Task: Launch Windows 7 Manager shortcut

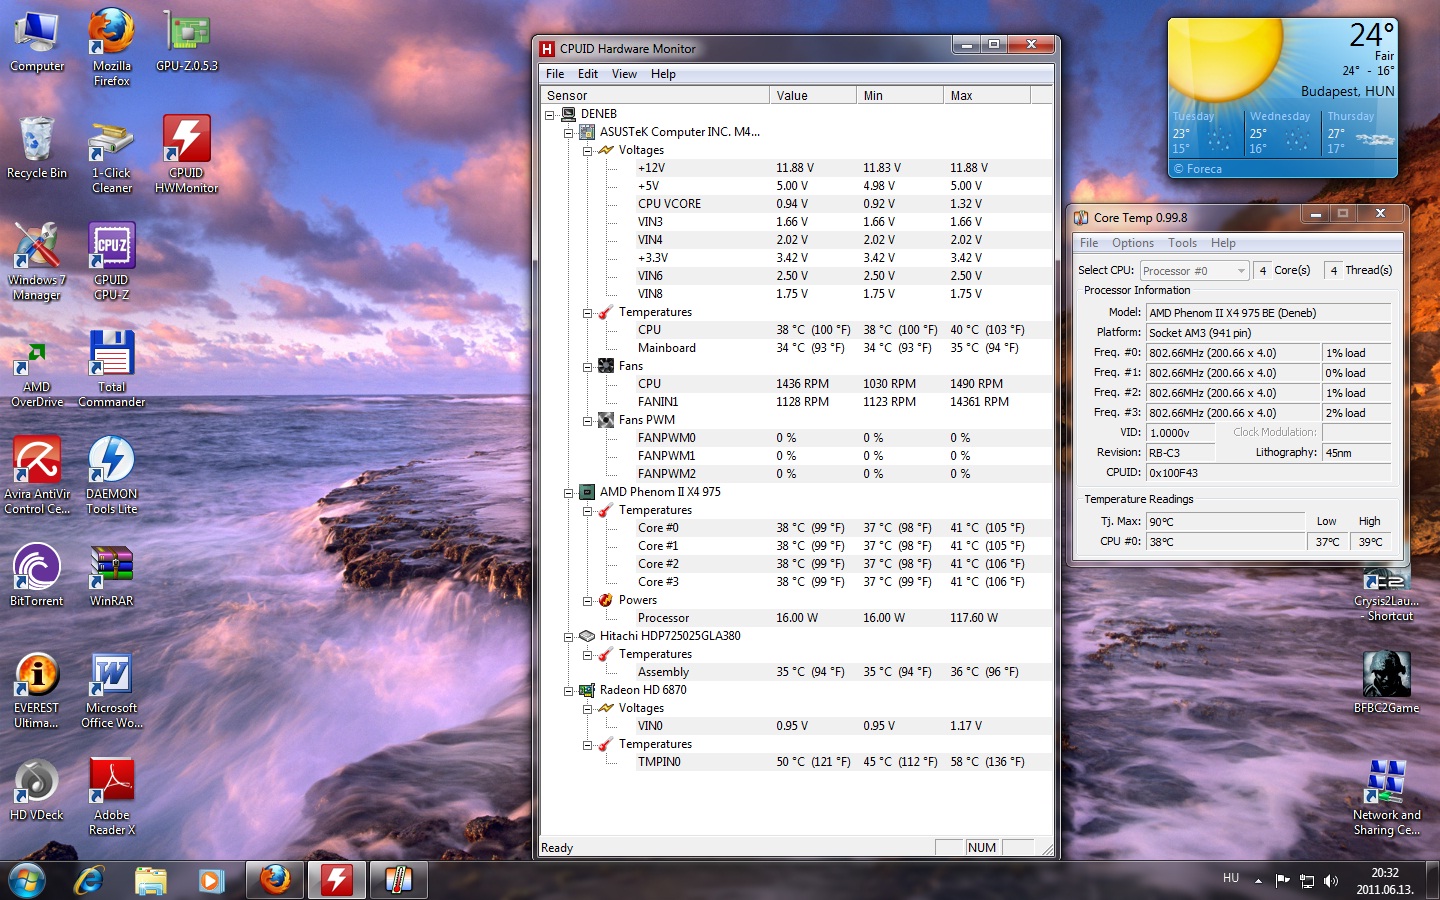Action: [37, 262]
